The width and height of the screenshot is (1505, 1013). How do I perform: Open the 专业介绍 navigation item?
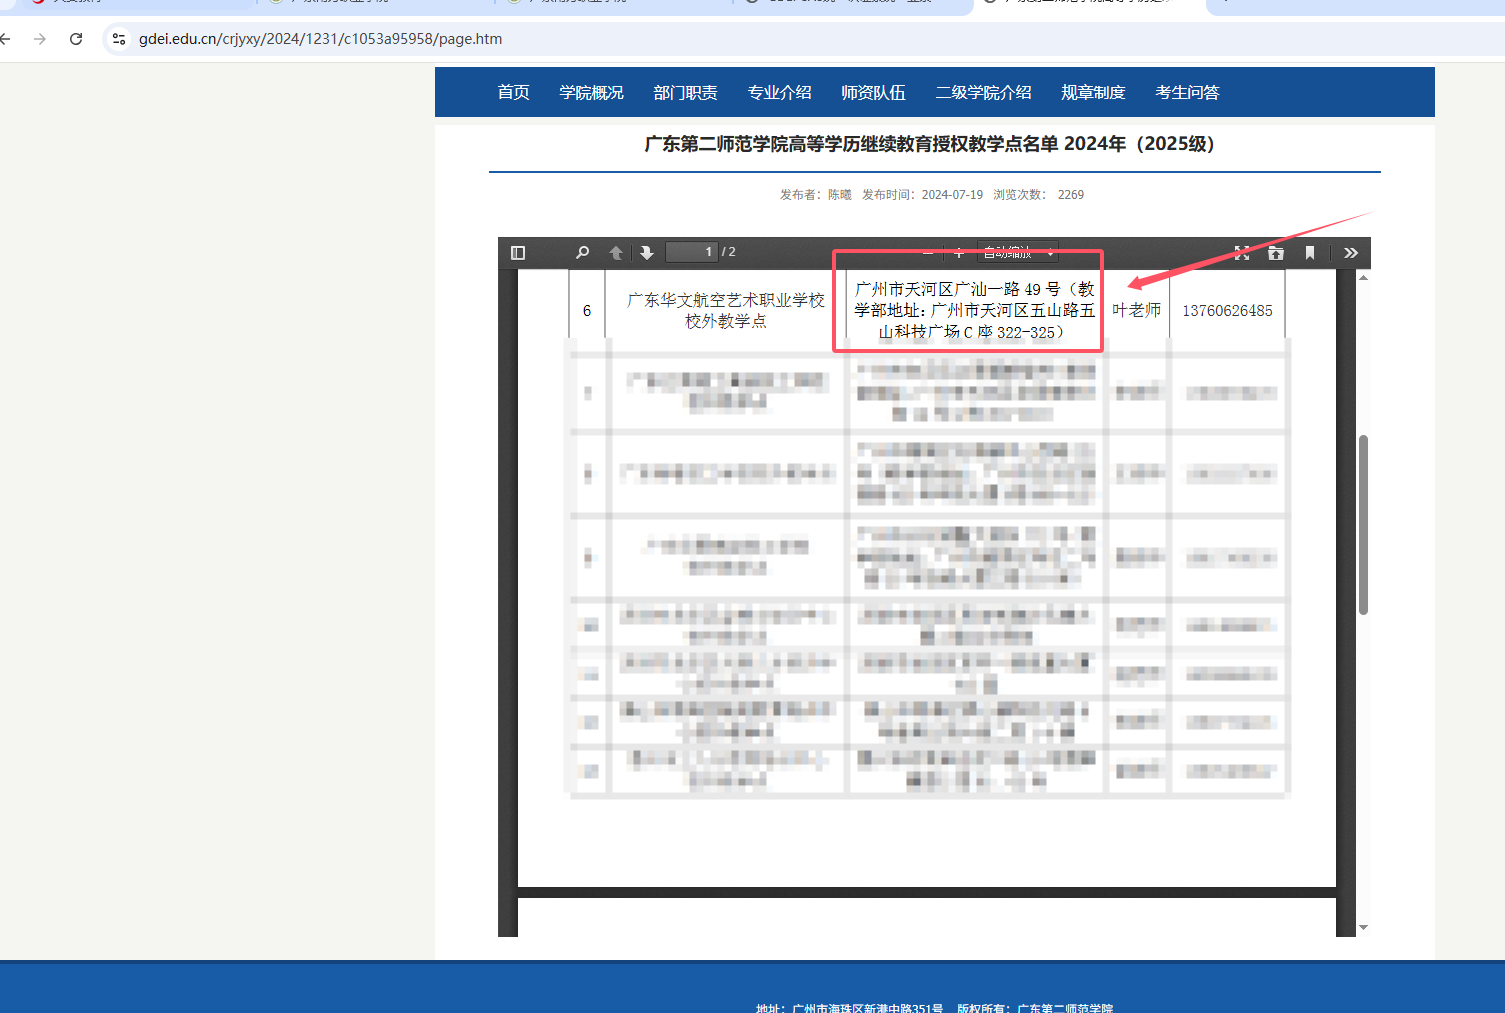[x=780, y=92]
